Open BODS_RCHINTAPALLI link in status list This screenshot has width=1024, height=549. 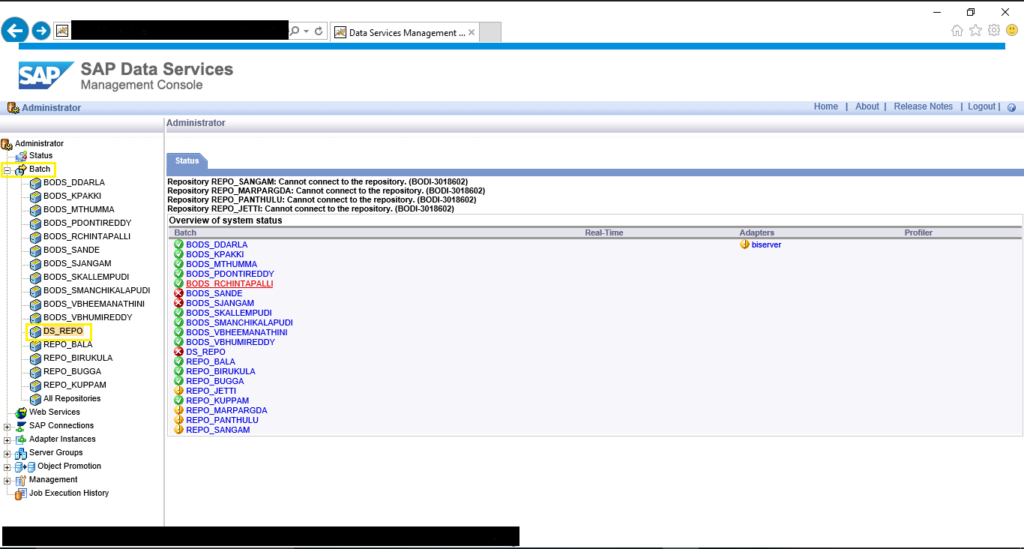click(229, 284)
